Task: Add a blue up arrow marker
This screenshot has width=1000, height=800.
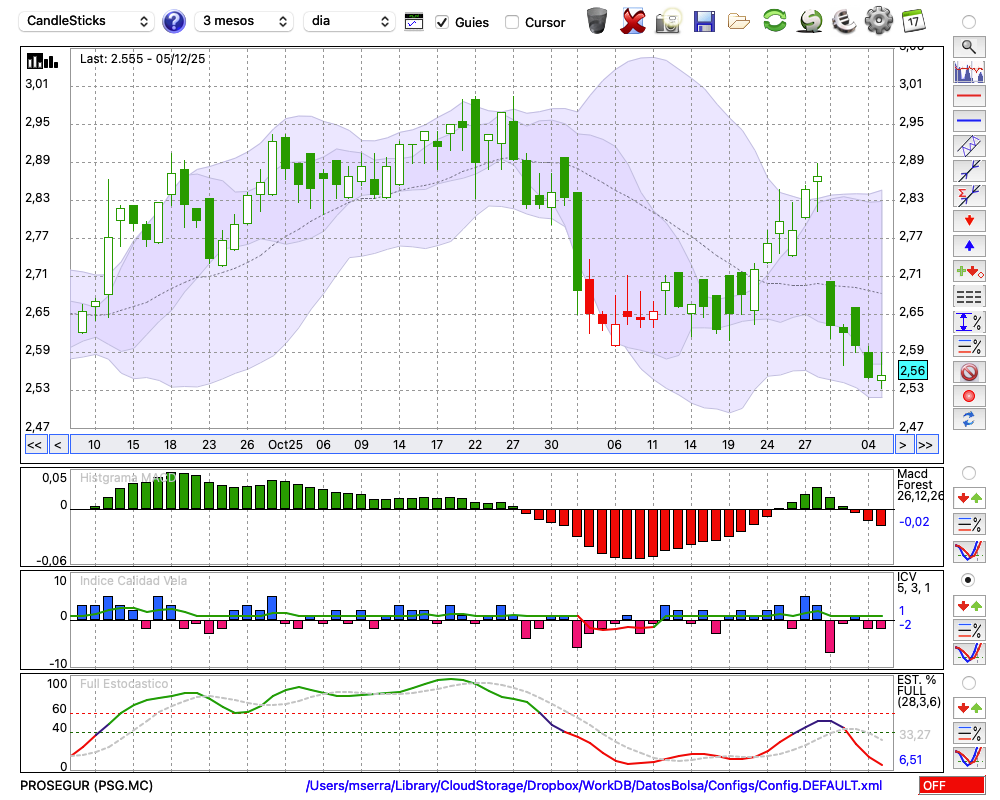Action: point(969,246)
